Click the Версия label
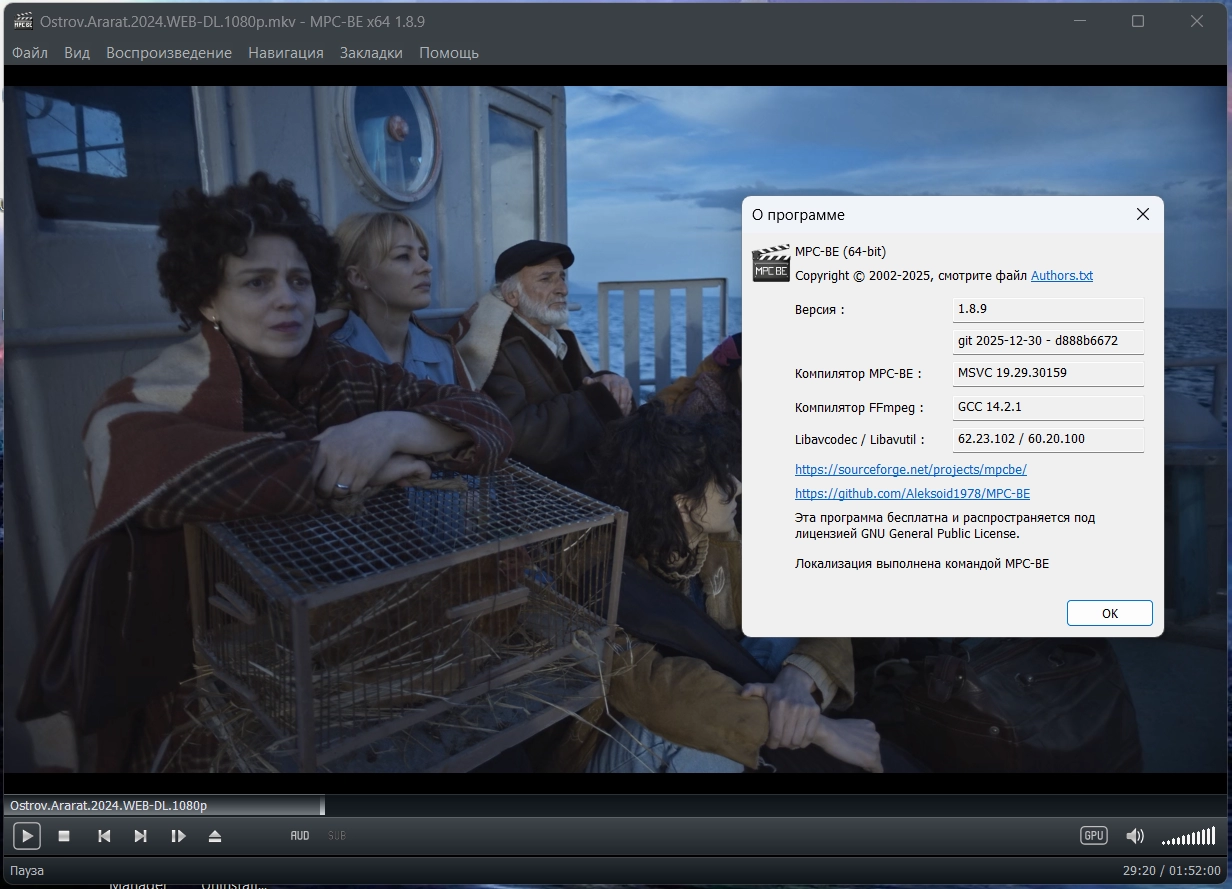Viewport: 1232px width, 889px height. (820, 310)
